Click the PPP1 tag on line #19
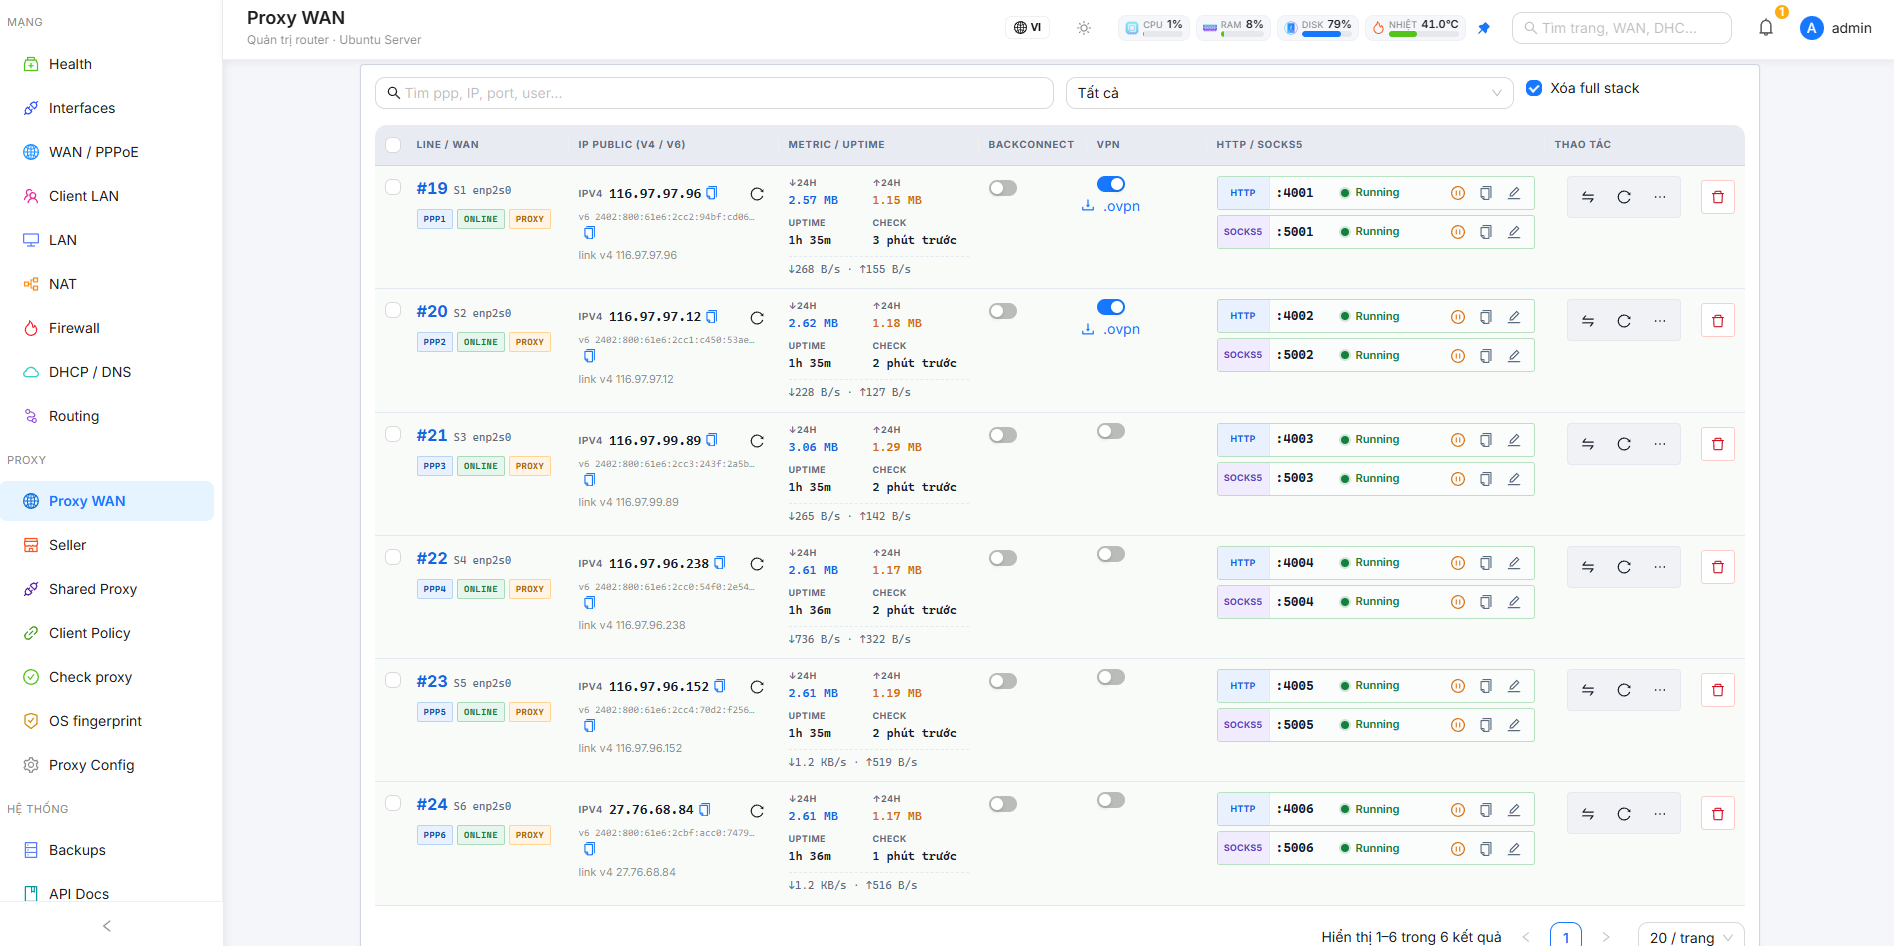 click(x=435, y=219)
